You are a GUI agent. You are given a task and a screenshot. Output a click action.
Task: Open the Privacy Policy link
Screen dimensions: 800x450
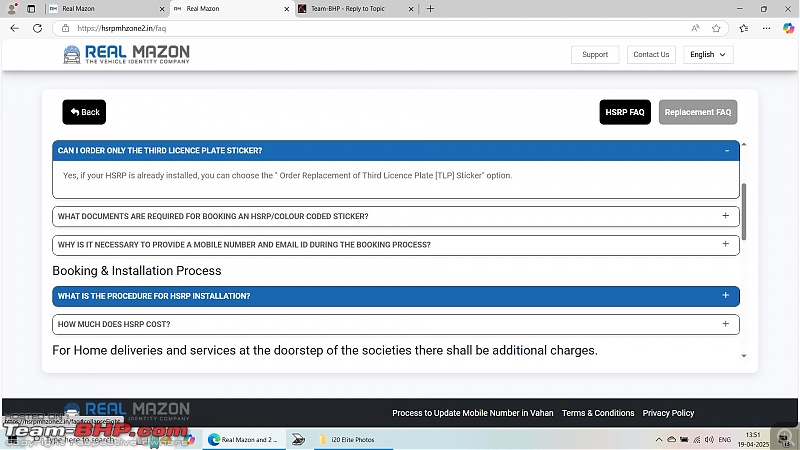[x=668, y=413]
